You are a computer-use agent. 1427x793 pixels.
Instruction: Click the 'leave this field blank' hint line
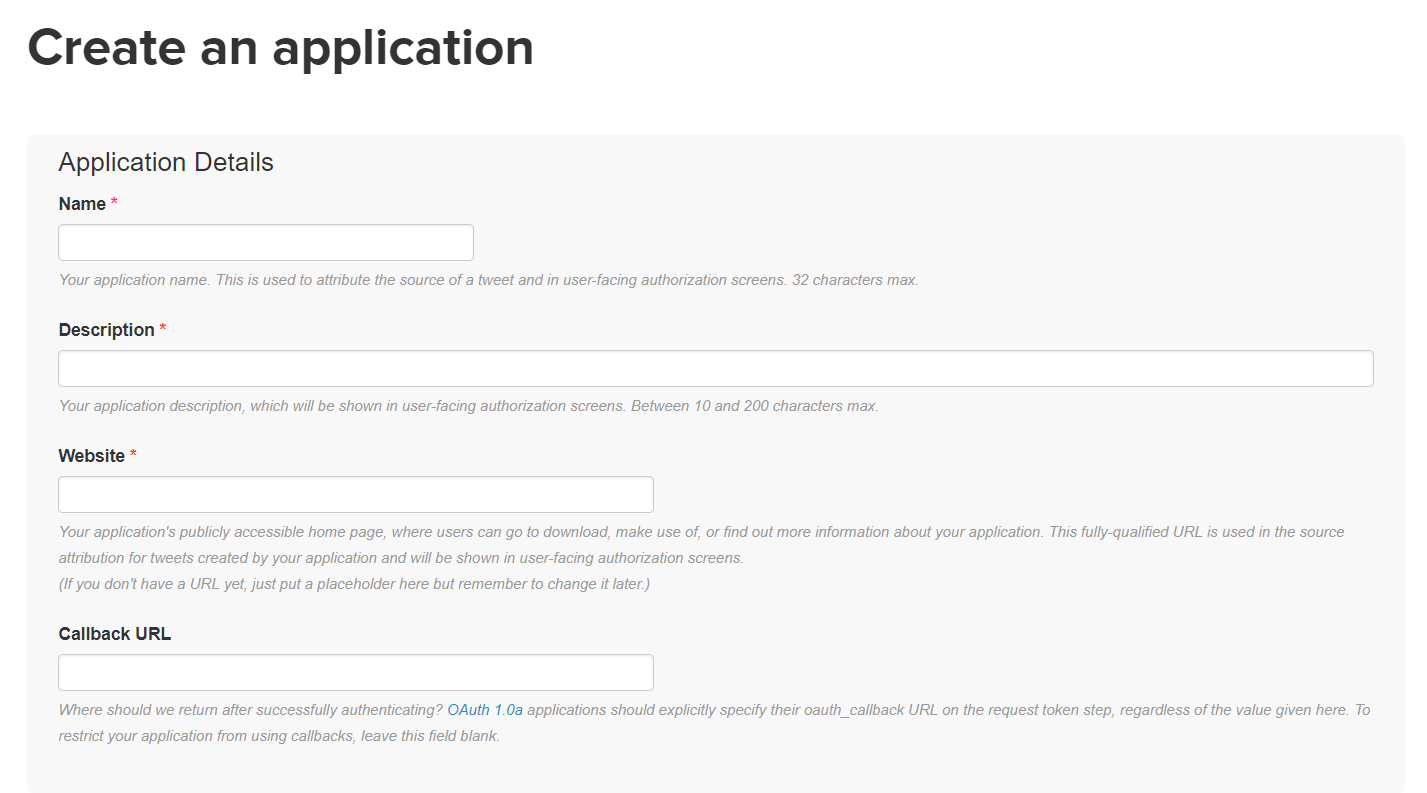click(279, 736)
